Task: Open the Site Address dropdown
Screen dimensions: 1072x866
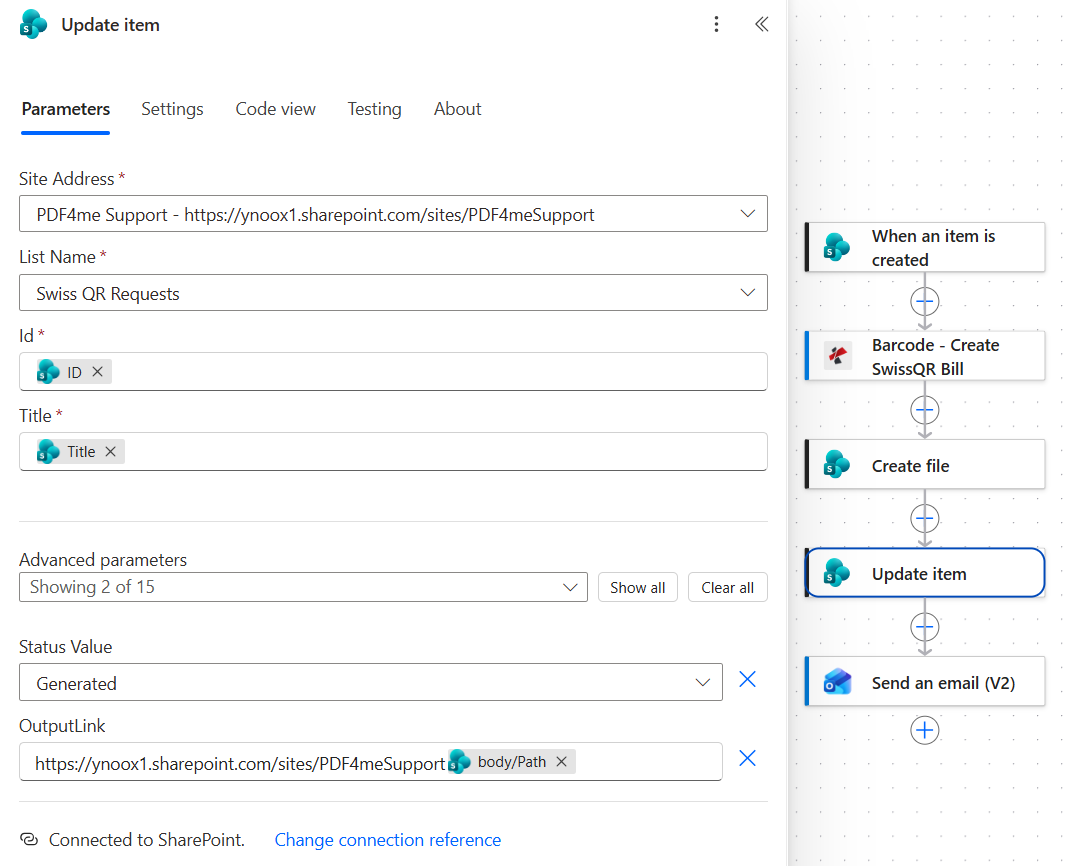Action: click(393, 214)
